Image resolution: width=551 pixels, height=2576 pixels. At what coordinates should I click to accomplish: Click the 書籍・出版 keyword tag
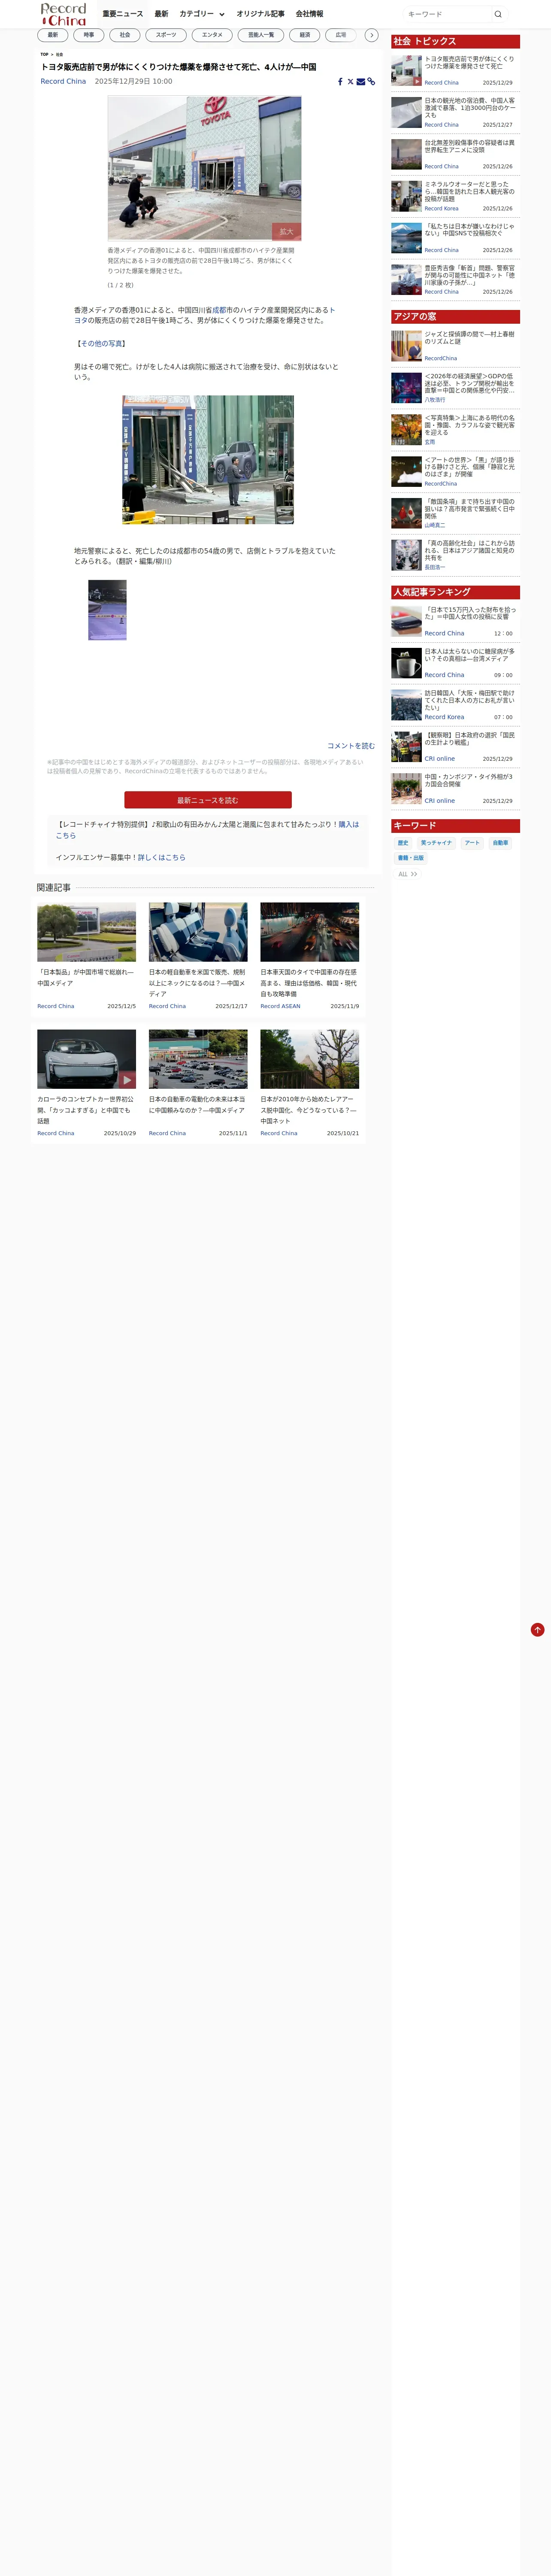pyautogui.click(x=411, y=858)
